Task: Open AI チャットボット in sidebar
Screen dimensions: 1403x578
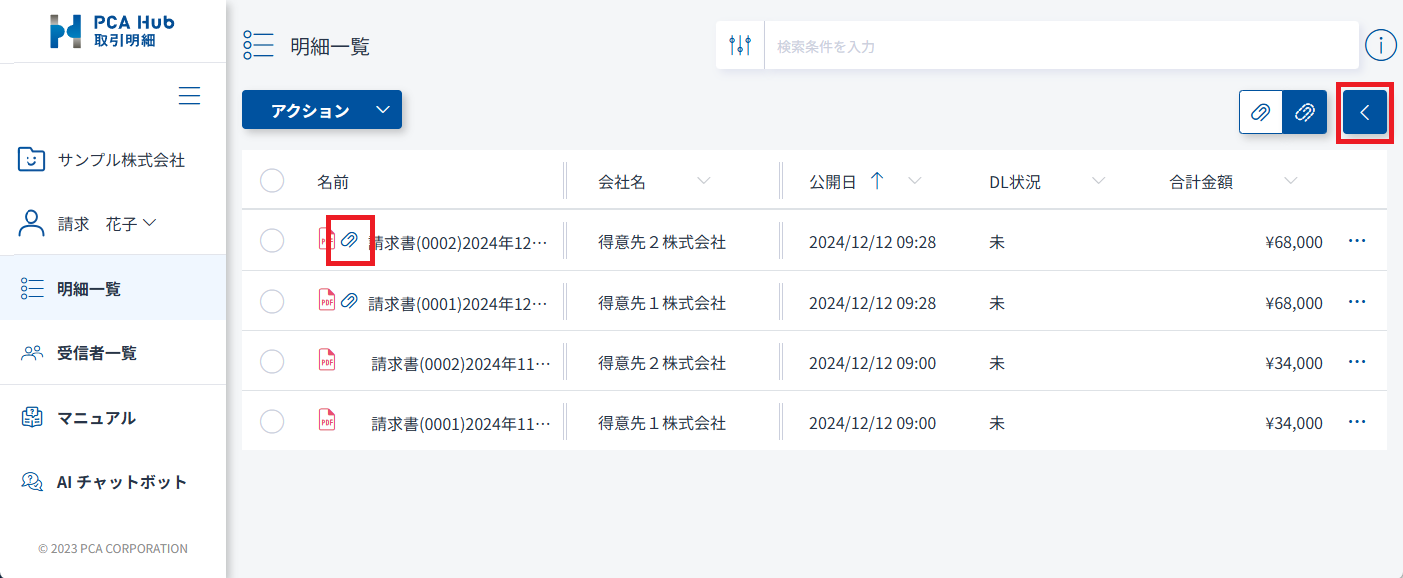Action: 121,482
